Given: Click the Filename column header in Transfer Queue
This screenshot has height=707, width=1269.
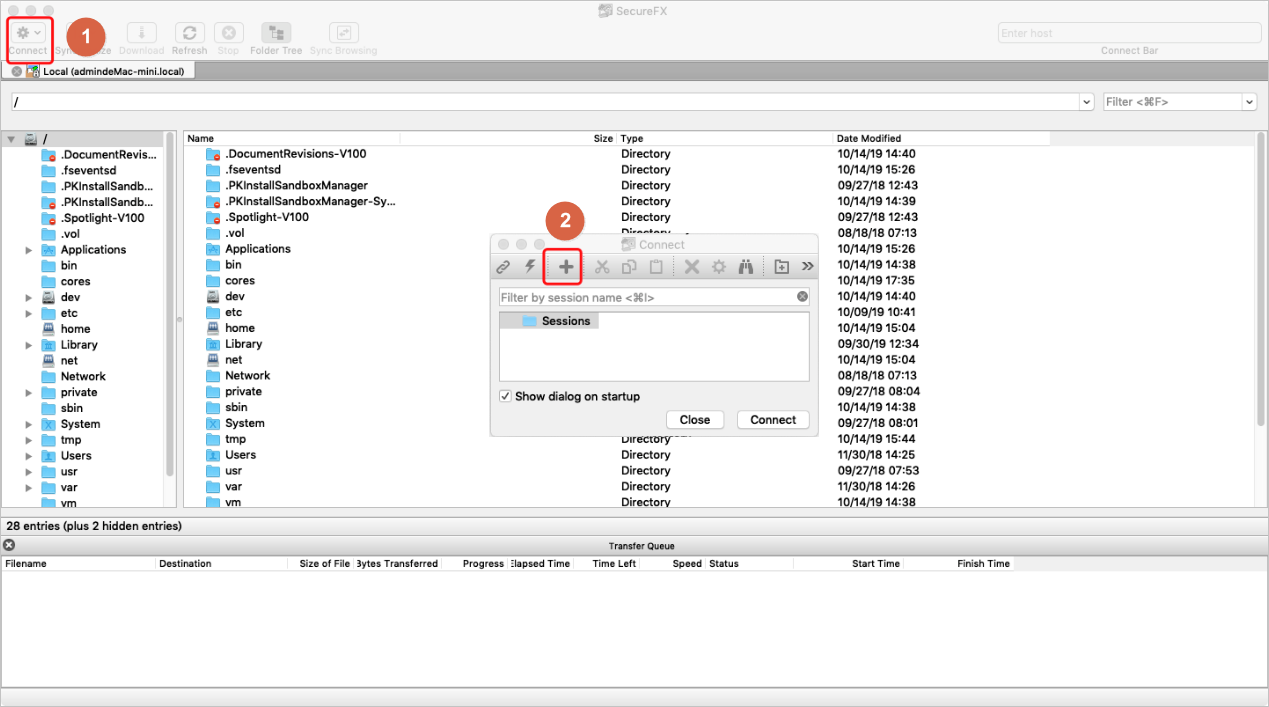Looking at the screenshot, I should (79, 564).
